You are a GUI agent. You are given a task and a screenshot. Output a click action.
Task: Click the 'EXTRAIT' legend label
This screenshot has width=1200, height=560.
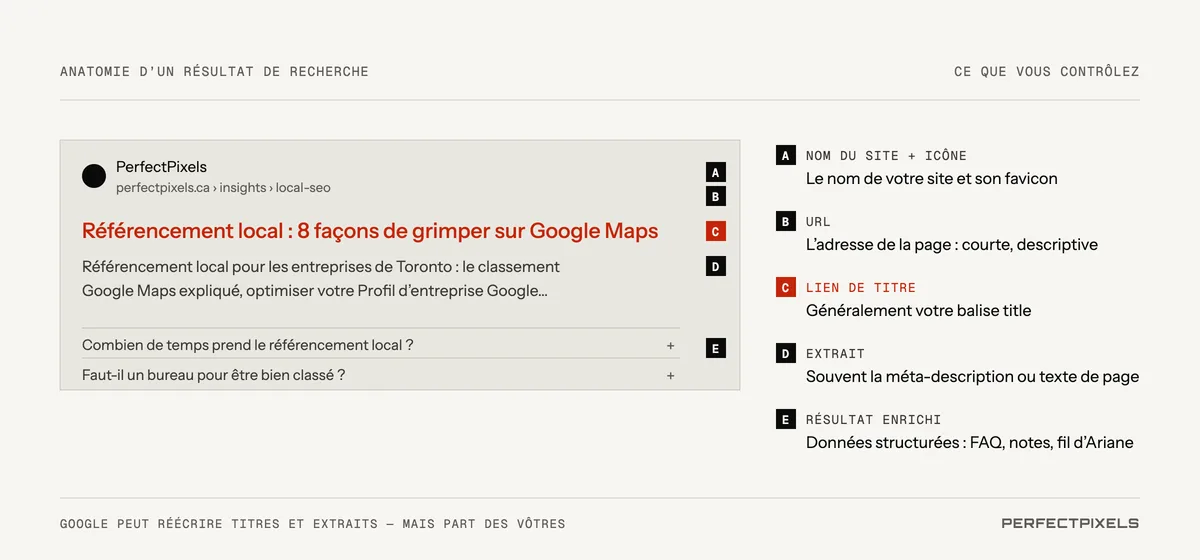click(835, 353)
